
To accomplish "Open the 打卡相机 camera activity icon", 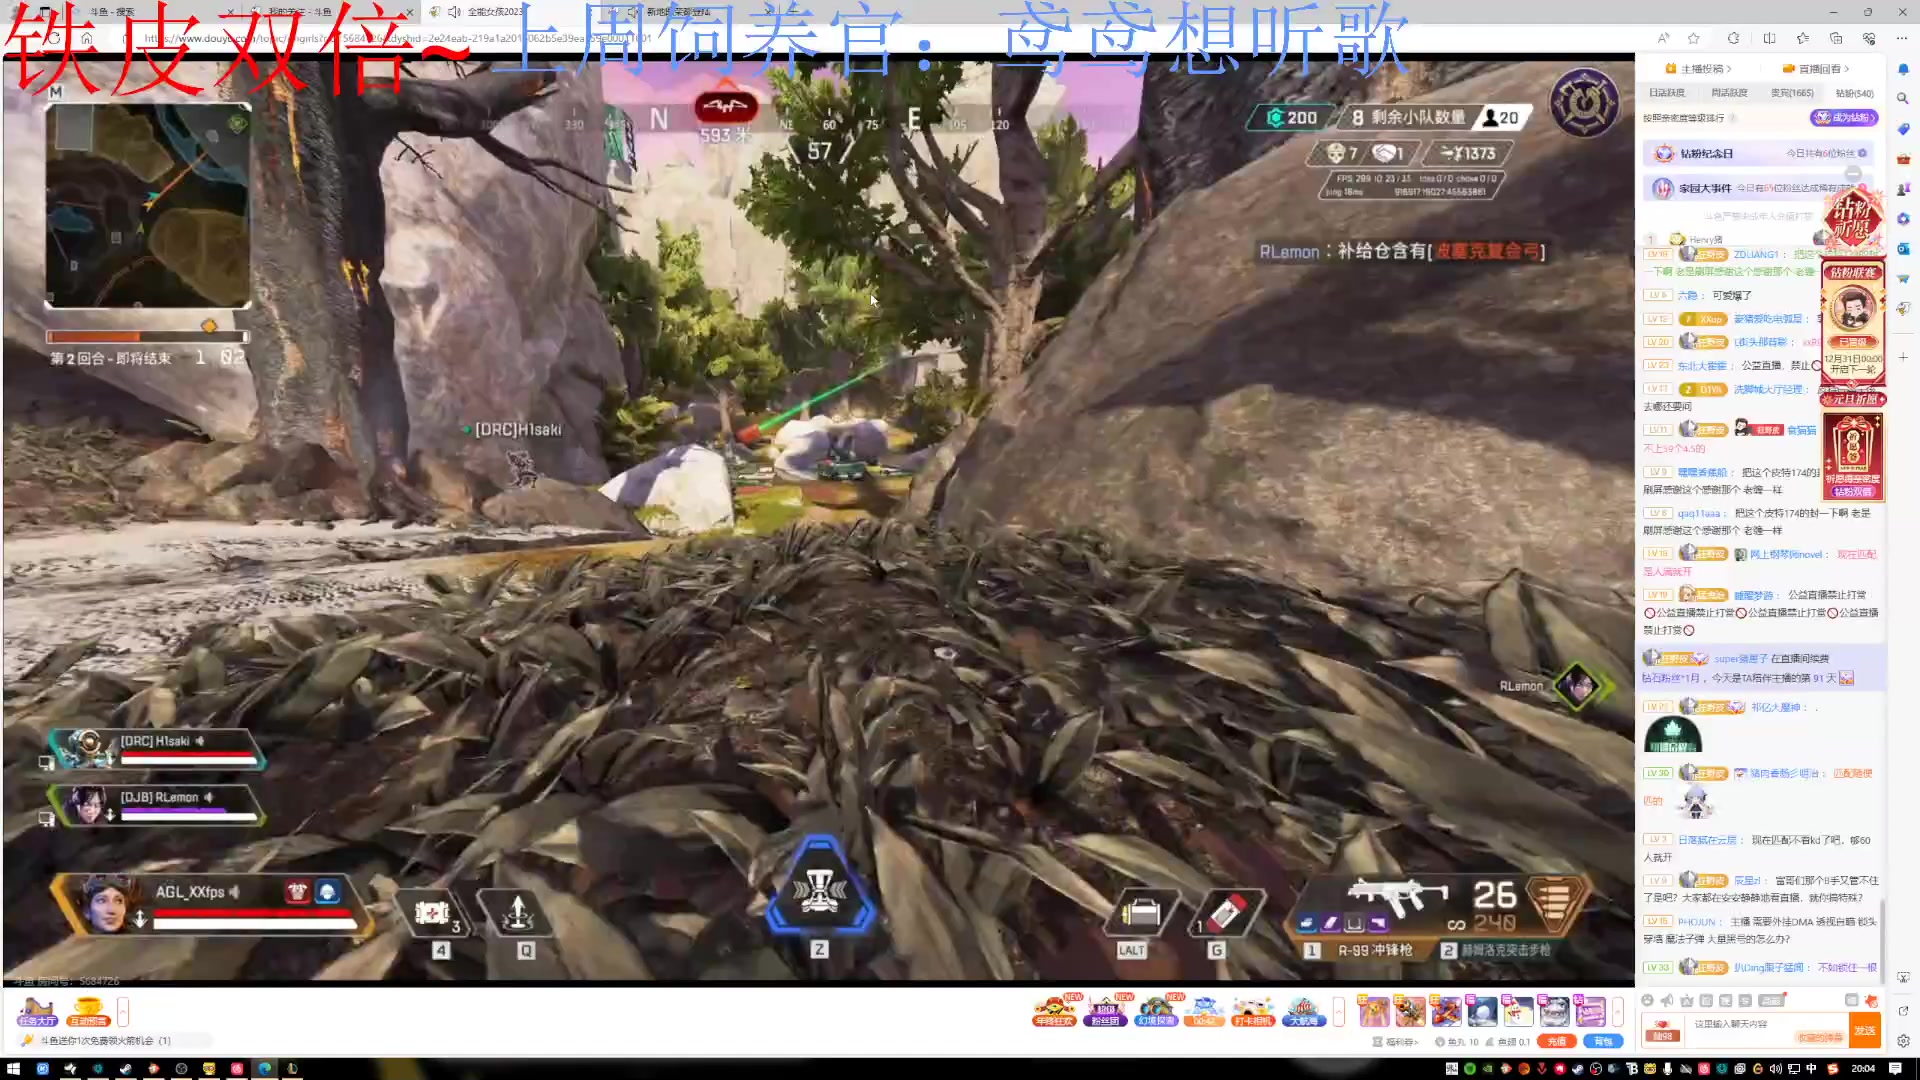I will 1253,1012.
